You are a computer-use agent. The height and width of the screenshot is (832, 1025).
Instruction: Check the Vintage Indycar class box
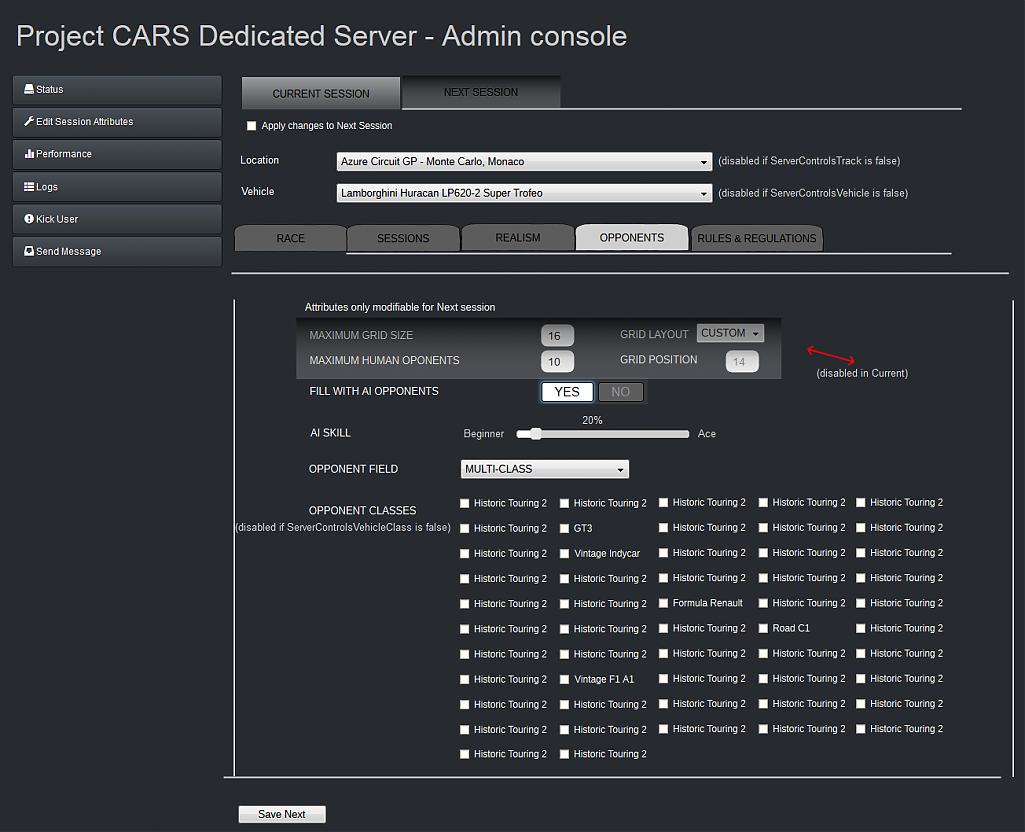click(x=565, y=554)
